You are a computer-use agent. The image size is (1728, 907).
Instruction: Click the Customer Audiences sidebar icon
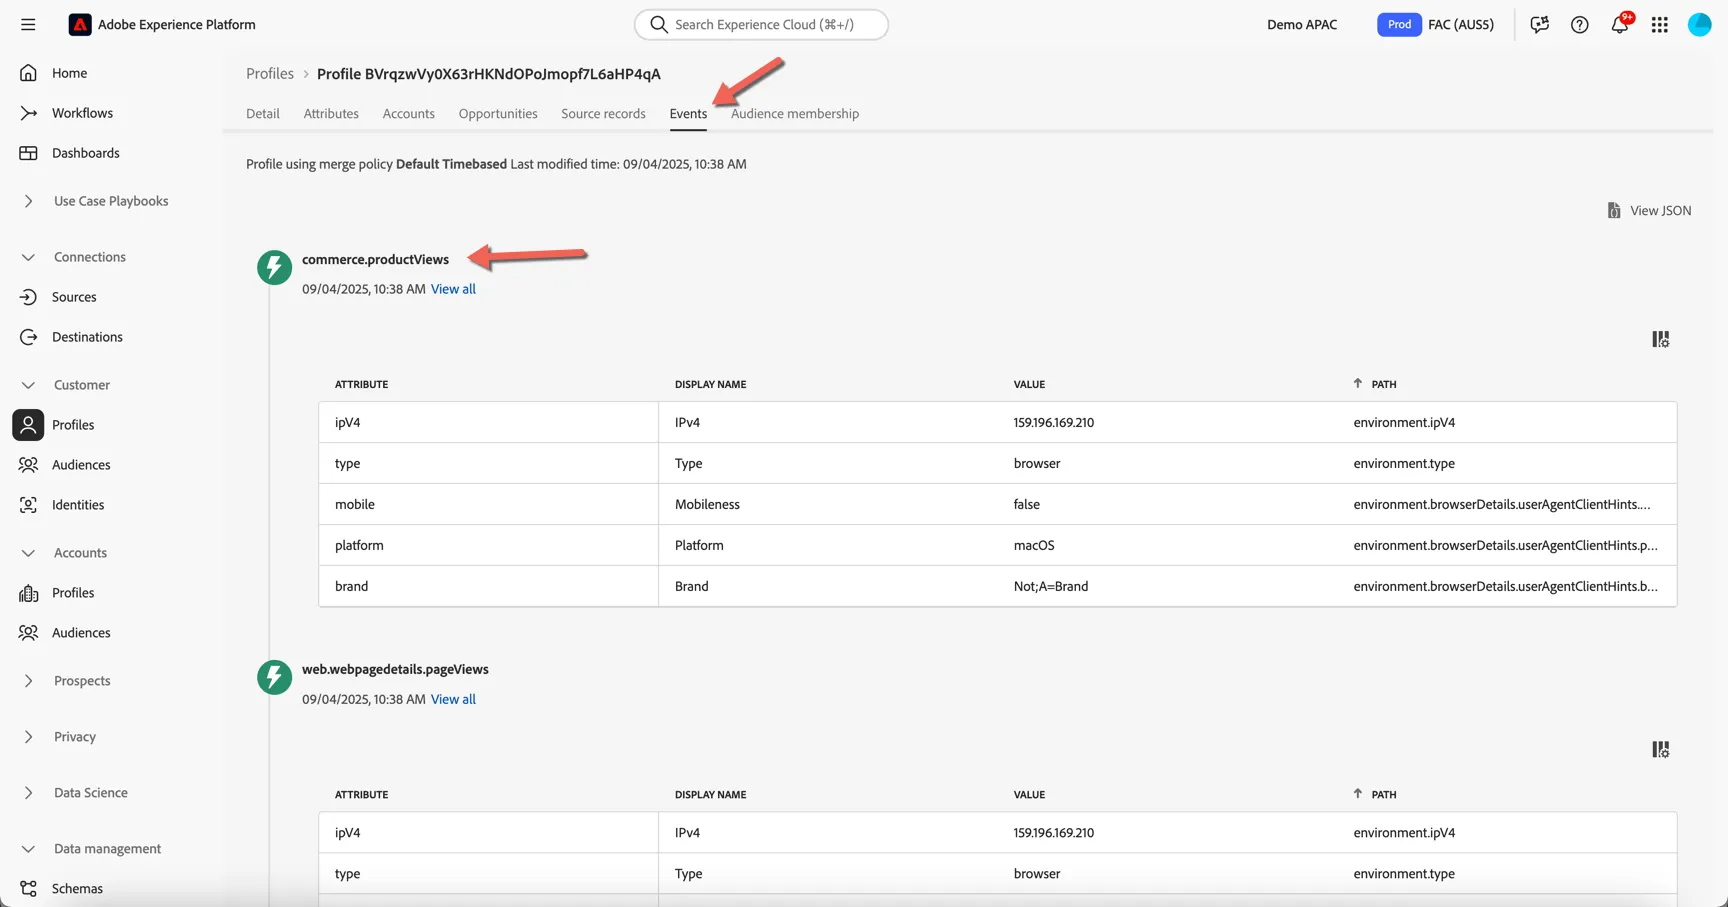coord(28,465)
